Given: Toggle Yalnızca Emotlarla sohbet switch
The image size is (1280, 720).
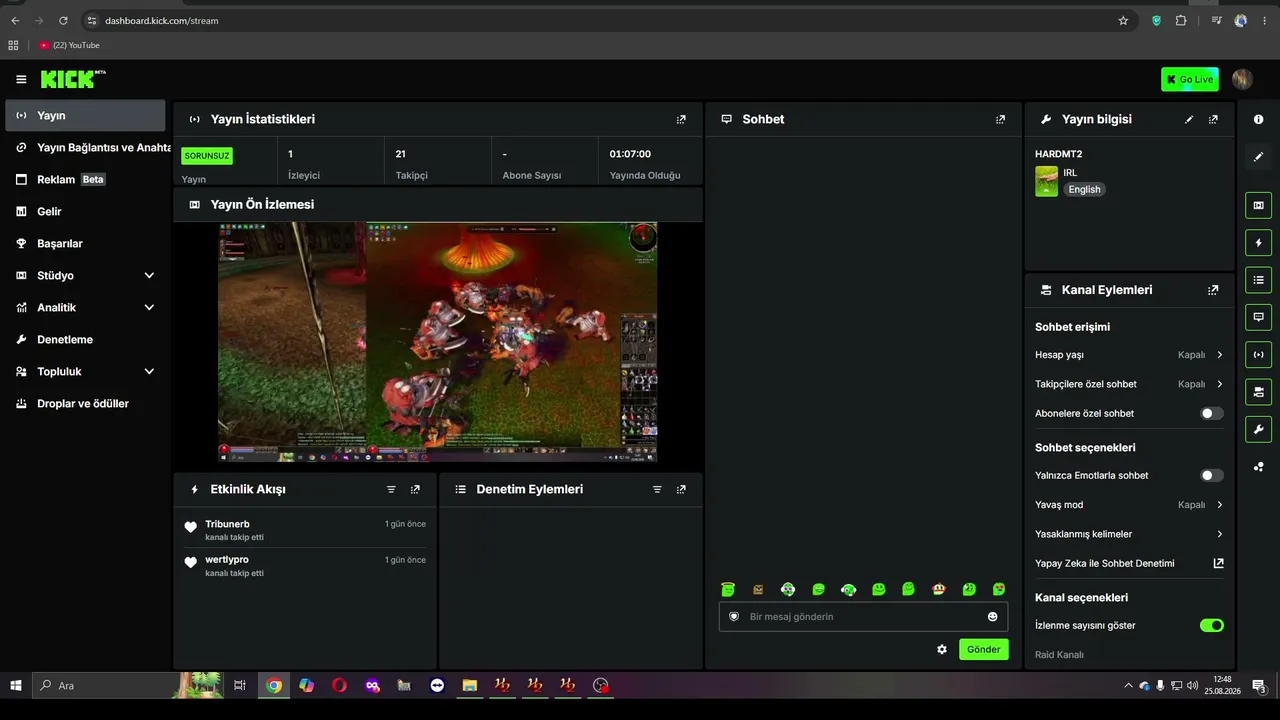Looking at the screenshot, I should (1212, 476).
